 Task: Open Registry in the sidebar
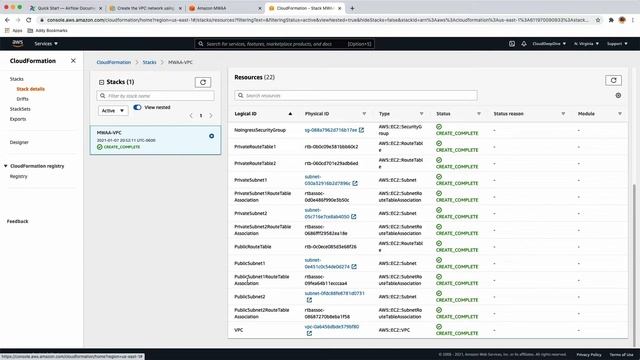[x=18, y=176]
